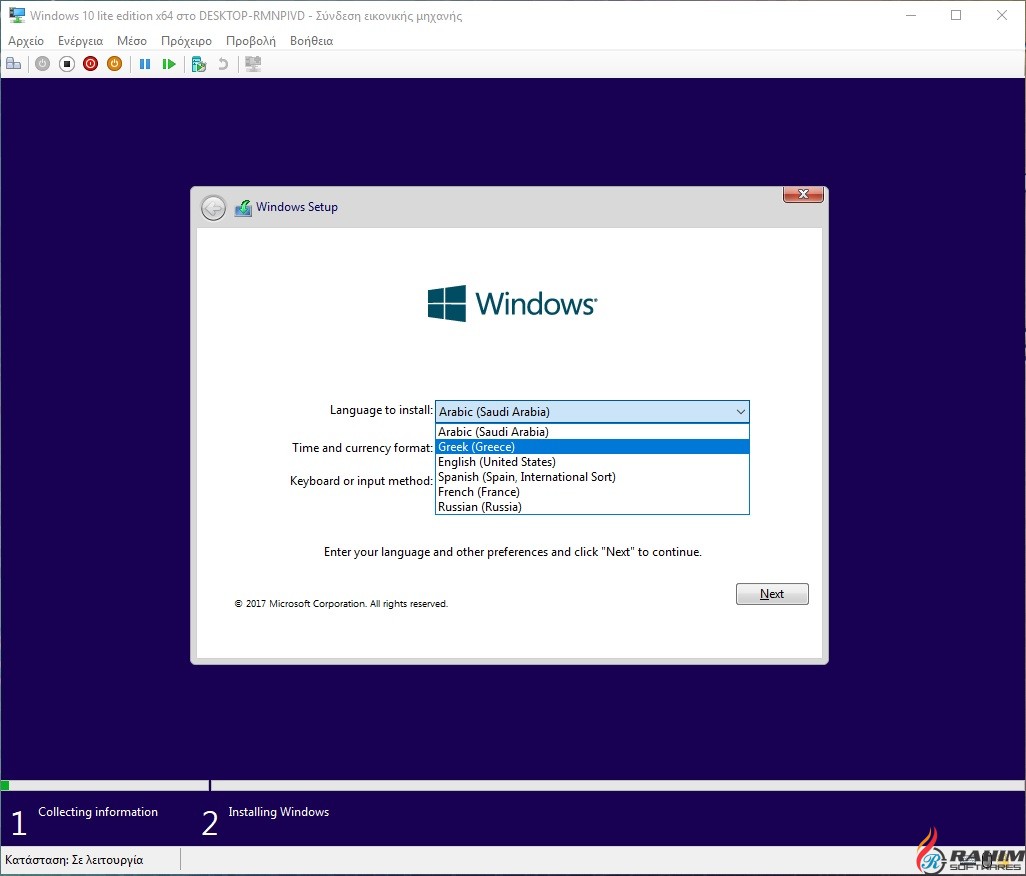Open the Βοήθεια menu
This screenshot has height=876, width=1026.
[x=311, y=41]
